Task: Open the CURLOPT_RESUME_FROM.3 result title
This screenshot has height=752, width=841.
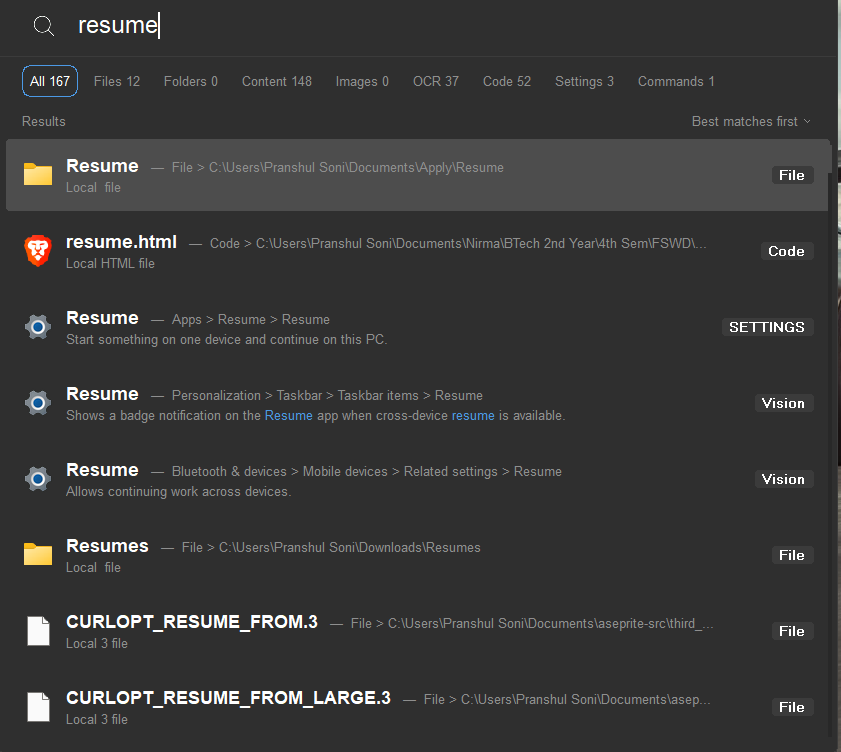Action: click(192, 622)
